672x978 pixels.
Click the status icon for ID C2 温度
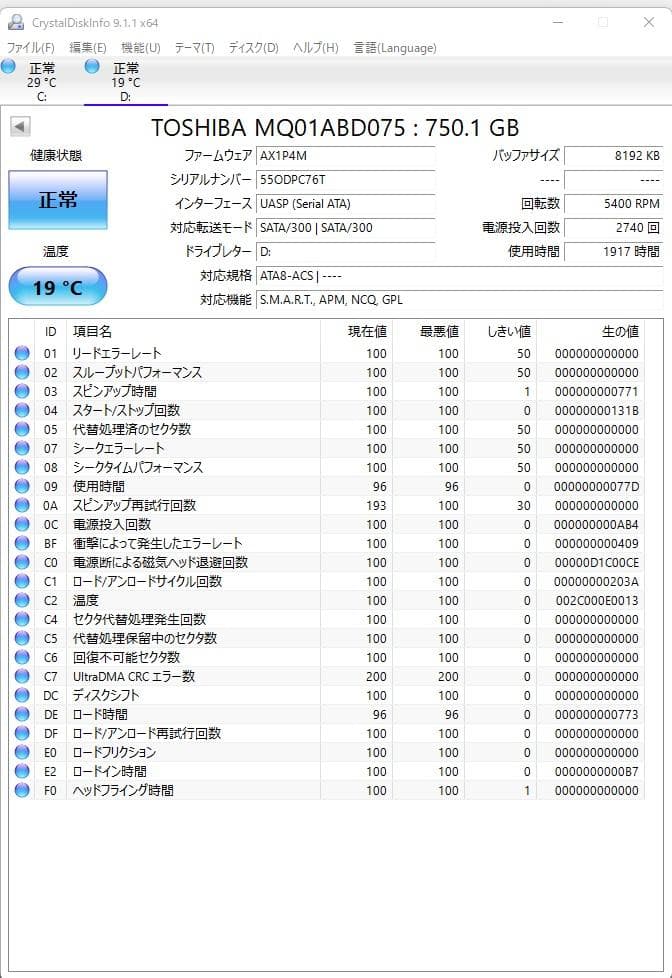22,600
